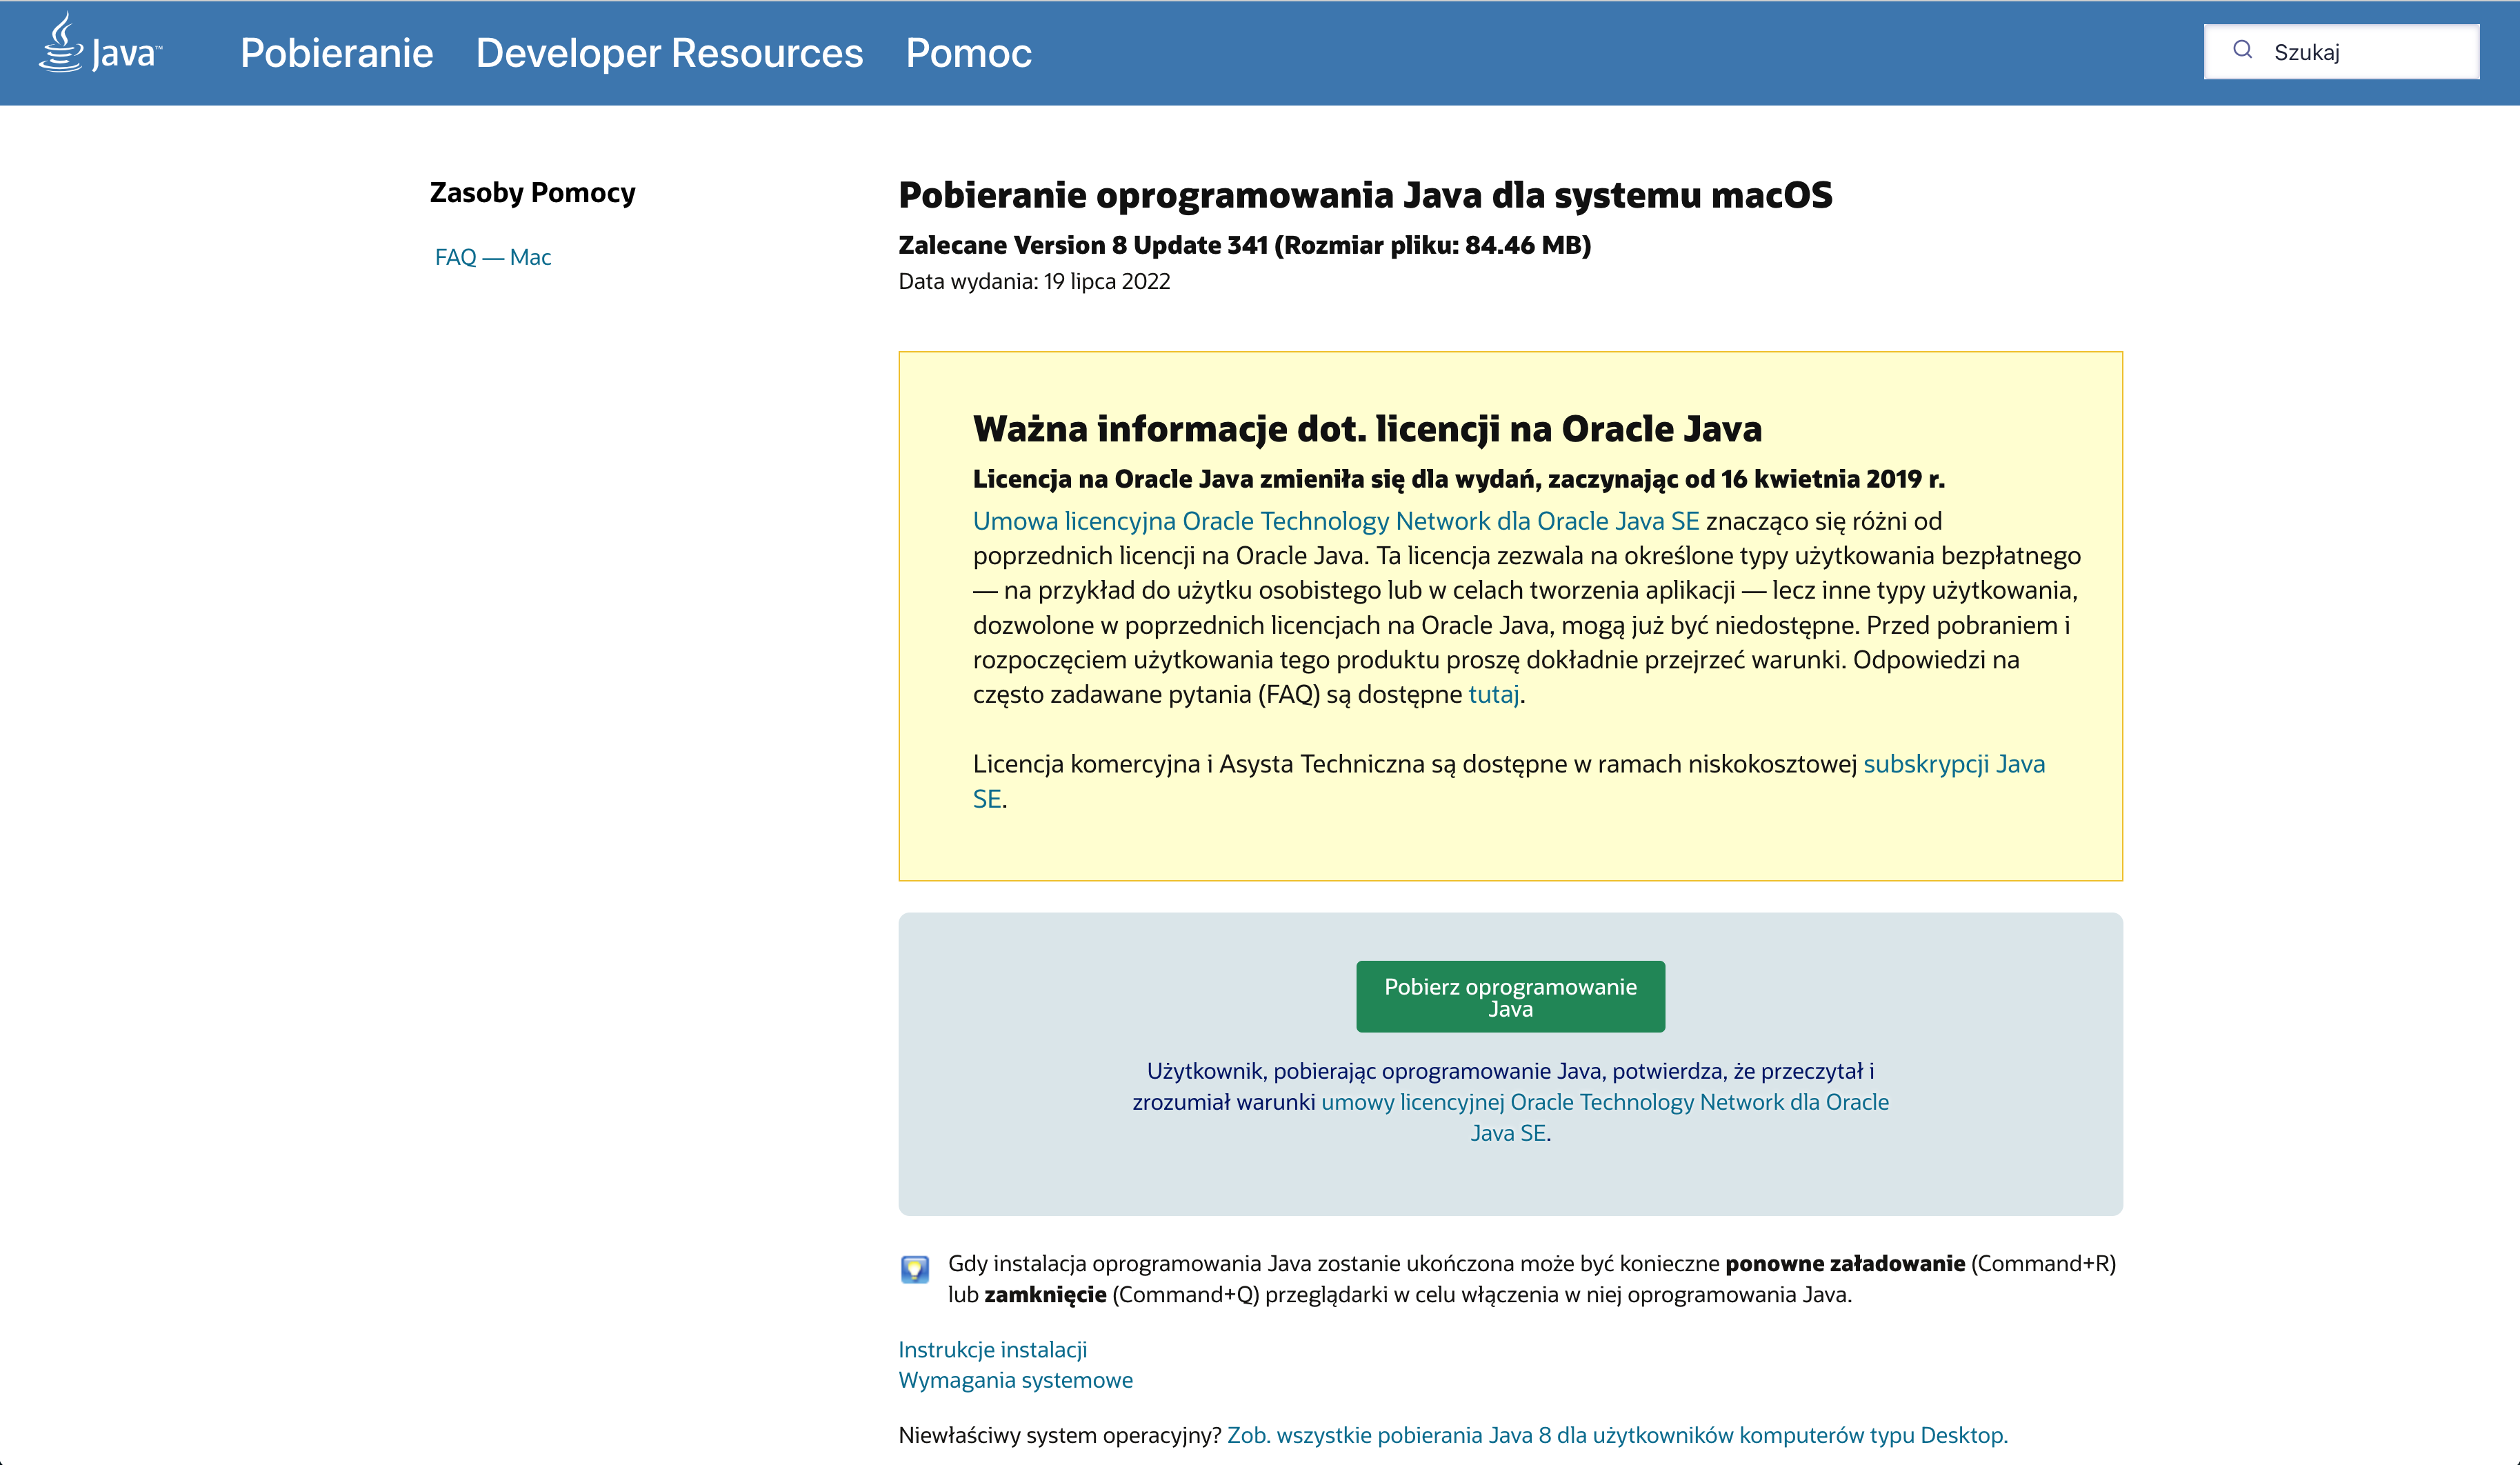
Task: Open the Instrukcje instalacji link
Action: 992,1349
